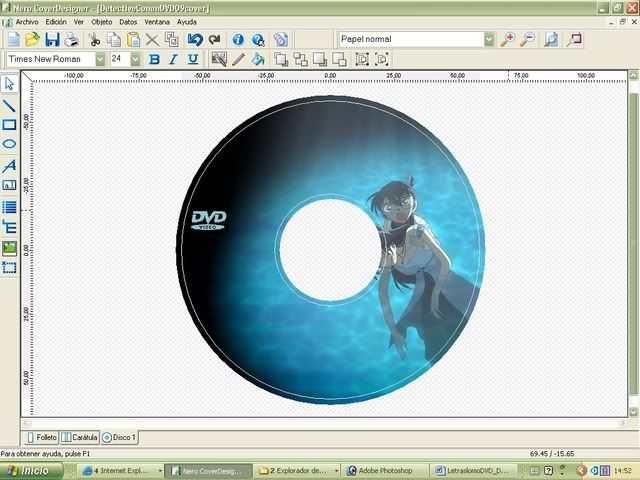Select the dashed field rectangle tool
The height and width of the screenshot is (480, 640).
click(9, 268)
